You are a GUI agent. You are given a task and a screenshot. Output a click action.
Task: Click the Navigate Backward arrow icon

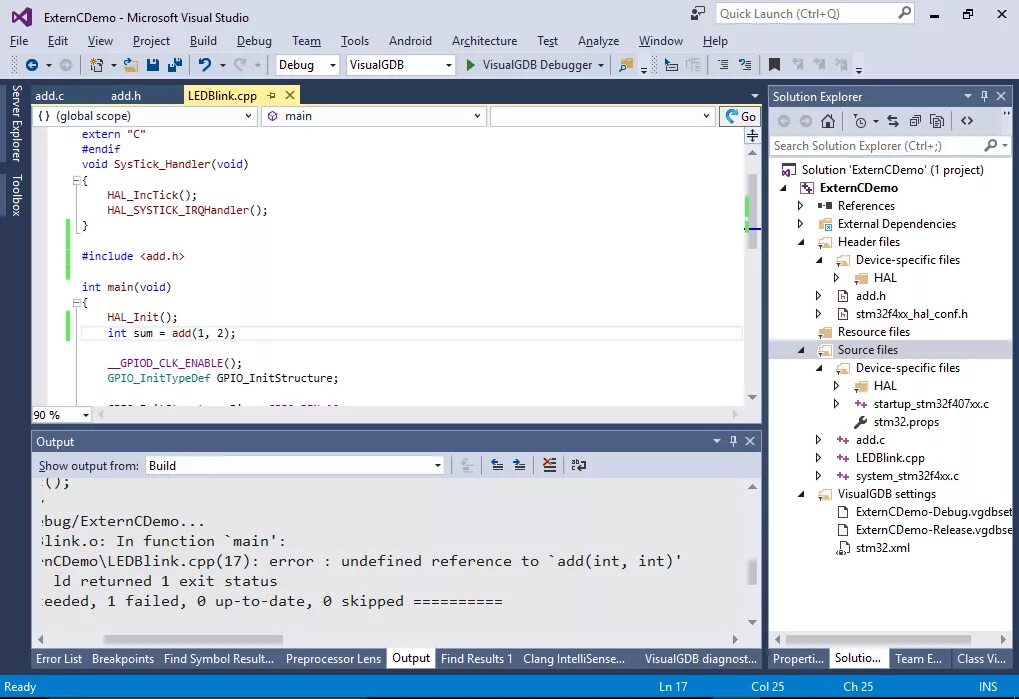click(31, 65)
